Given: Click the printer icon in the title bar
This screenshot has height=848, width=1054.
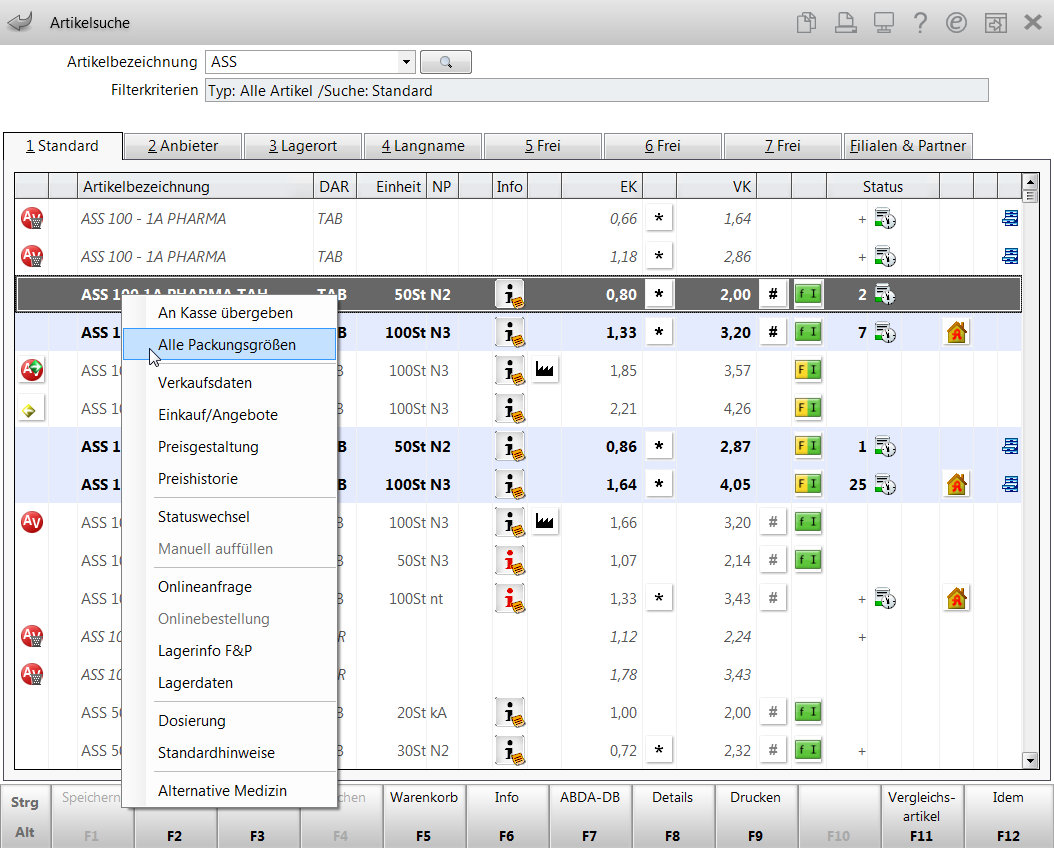Looking at the screenshot, I should click(x=845, y=22).
